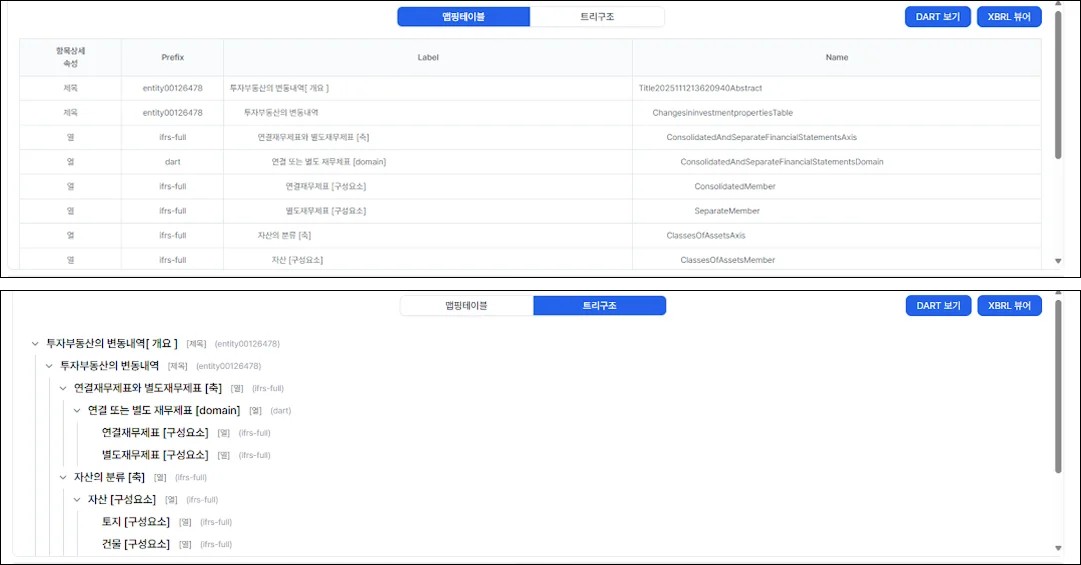1081x565 pixels.
Task: Click table label 연결 또는 별도 재무제표 [domain]
Action: click(329, 162)
